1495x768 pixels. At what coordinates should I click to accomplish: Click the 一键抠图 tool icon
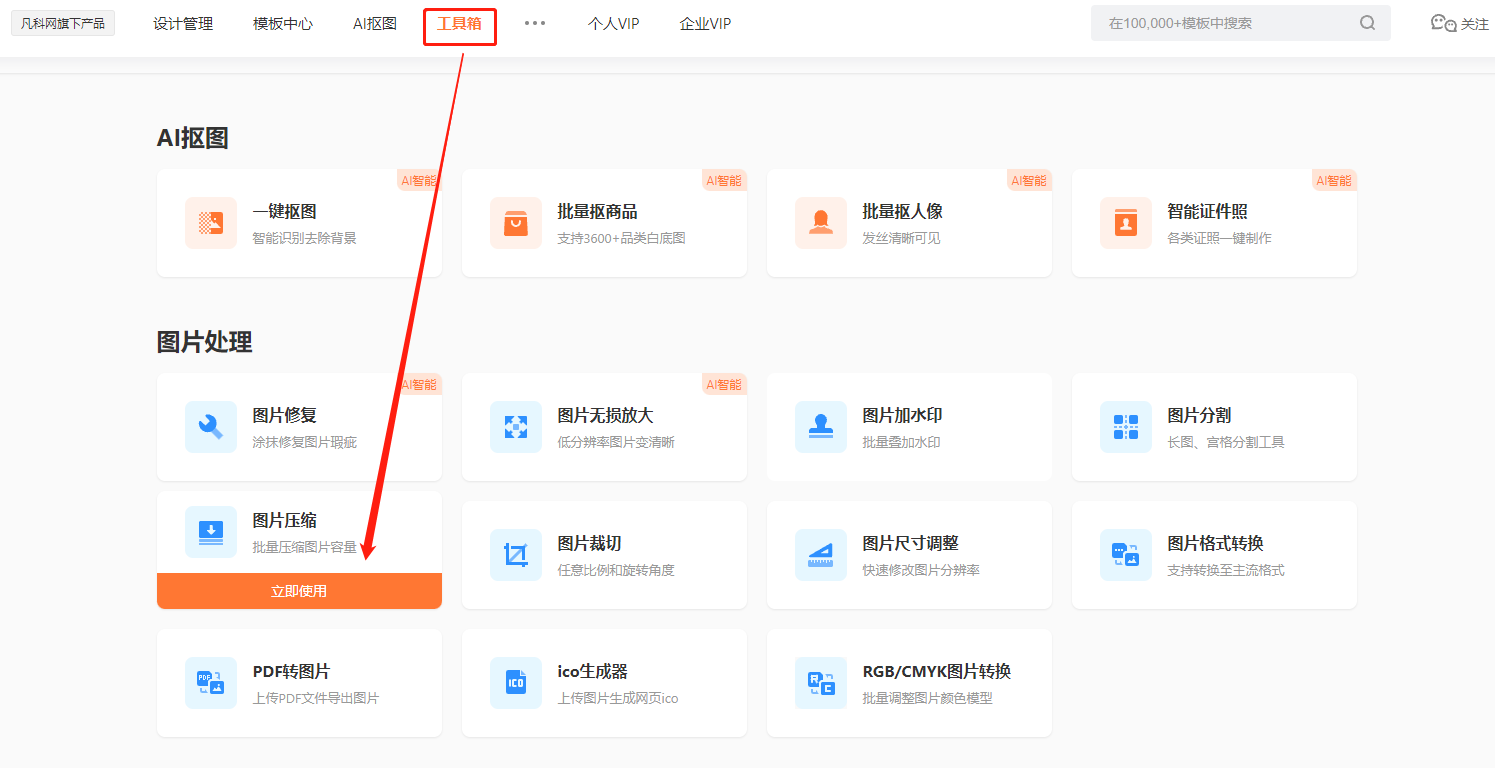pos(211,223)
